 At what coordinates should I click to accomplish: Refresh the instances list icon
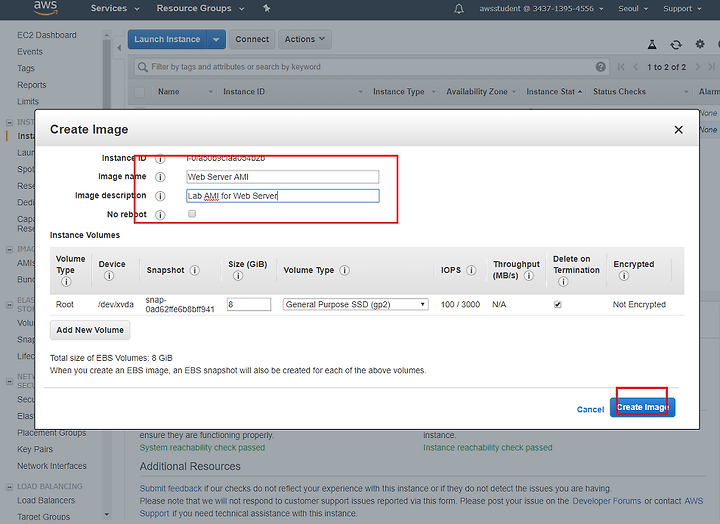[x=675, y=45]
